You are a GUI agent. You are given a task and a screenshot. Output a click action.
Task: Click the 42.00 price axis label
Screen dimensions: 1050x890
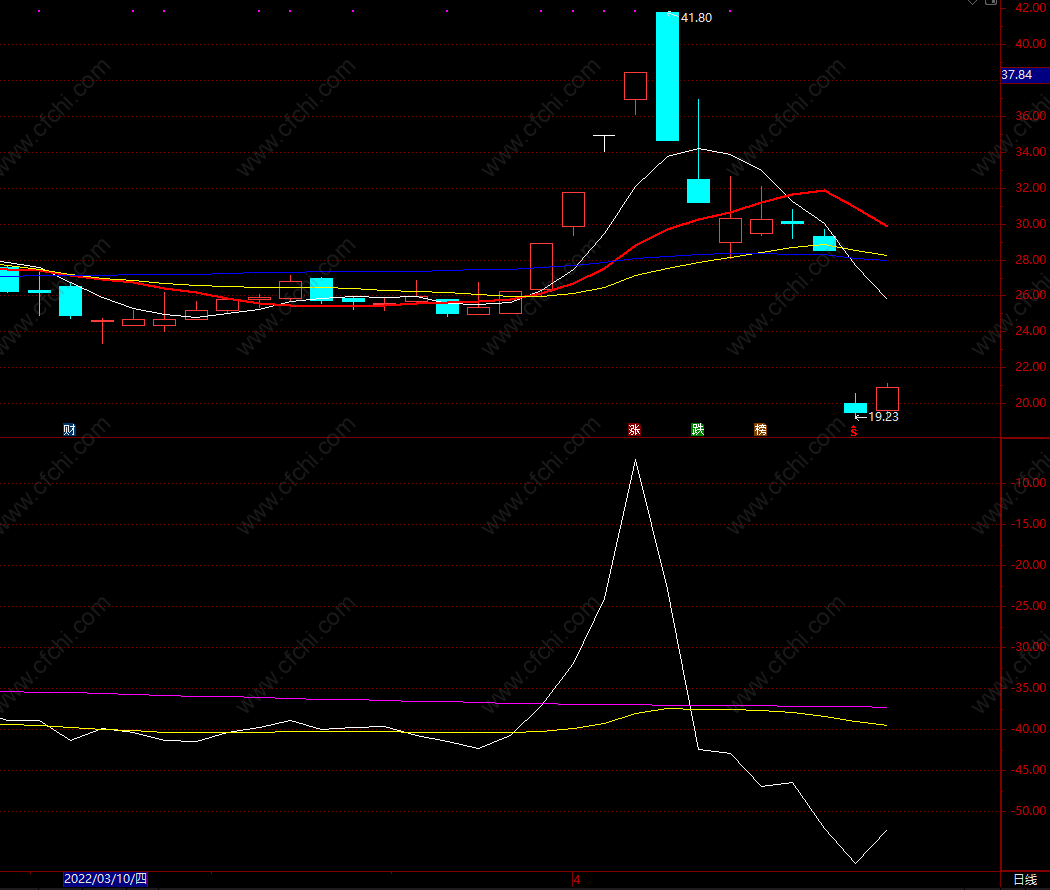(x=1031, y=8)
